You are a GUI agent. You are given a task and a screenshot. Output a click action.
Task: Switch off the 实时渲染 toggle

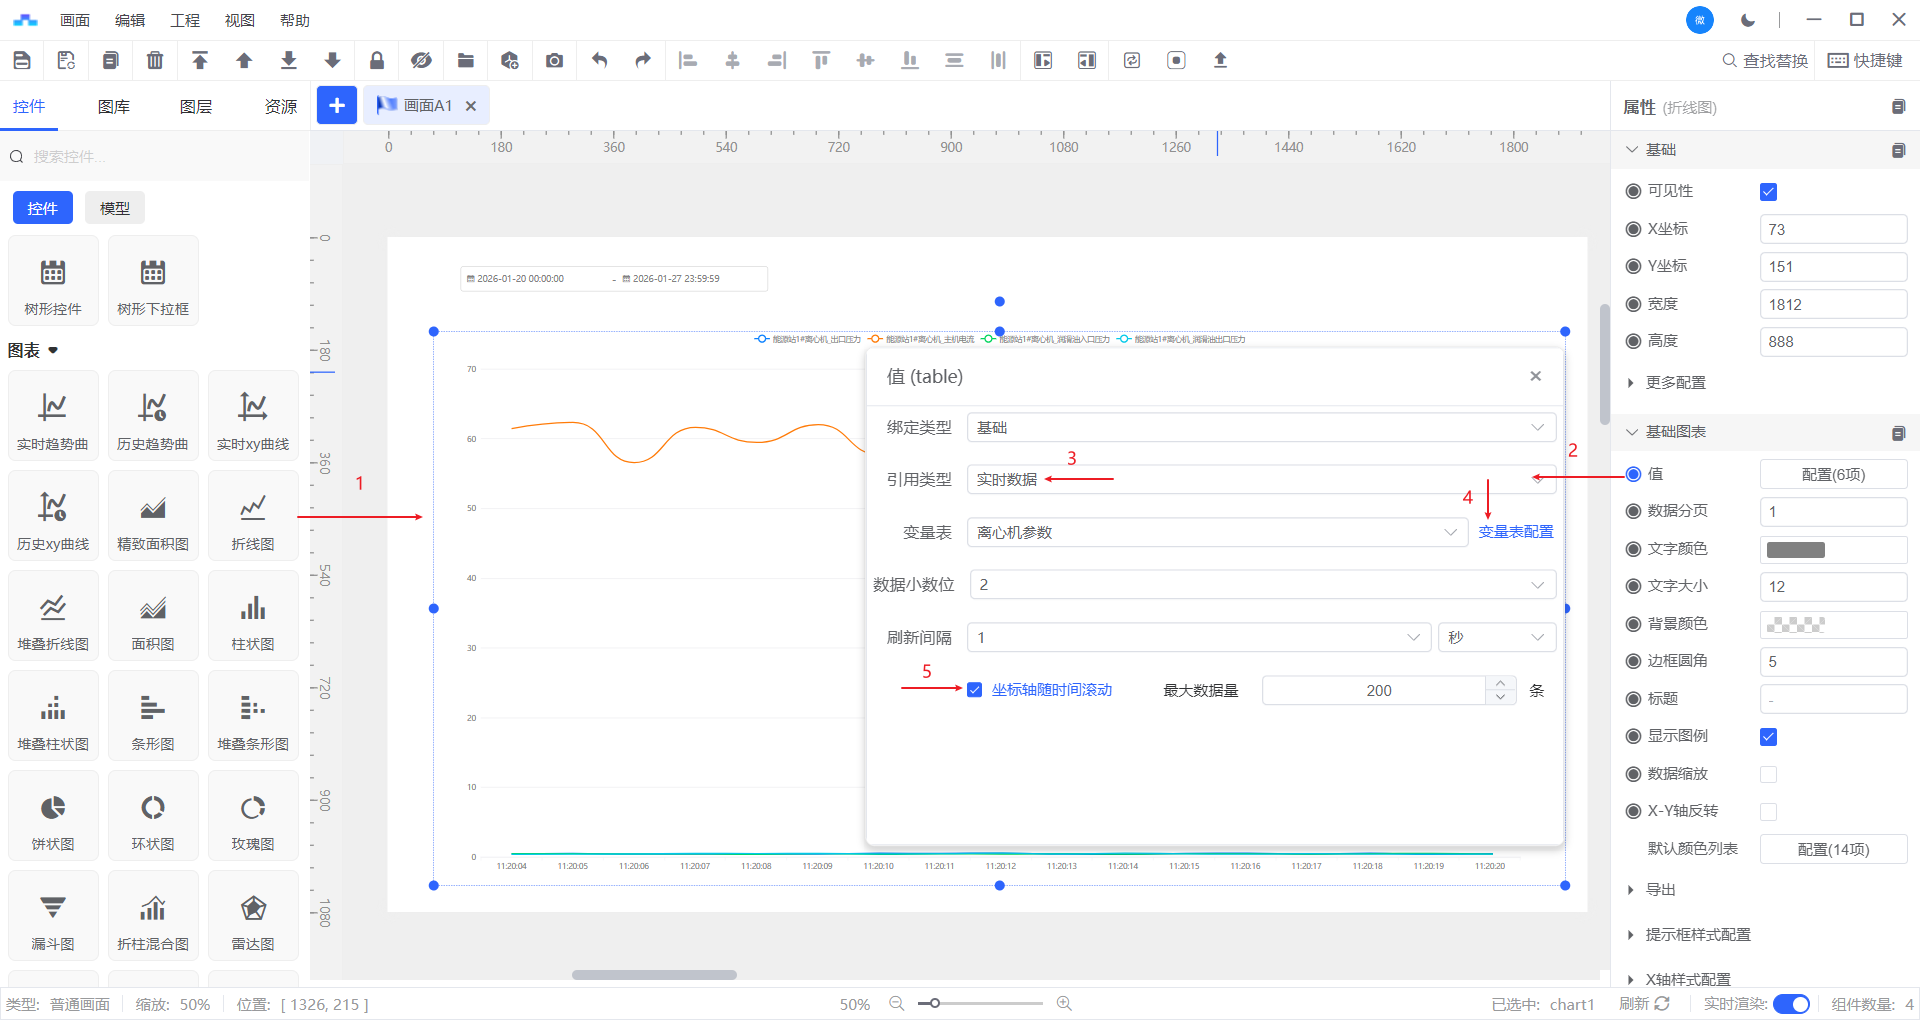[x=1790, y=1004]
